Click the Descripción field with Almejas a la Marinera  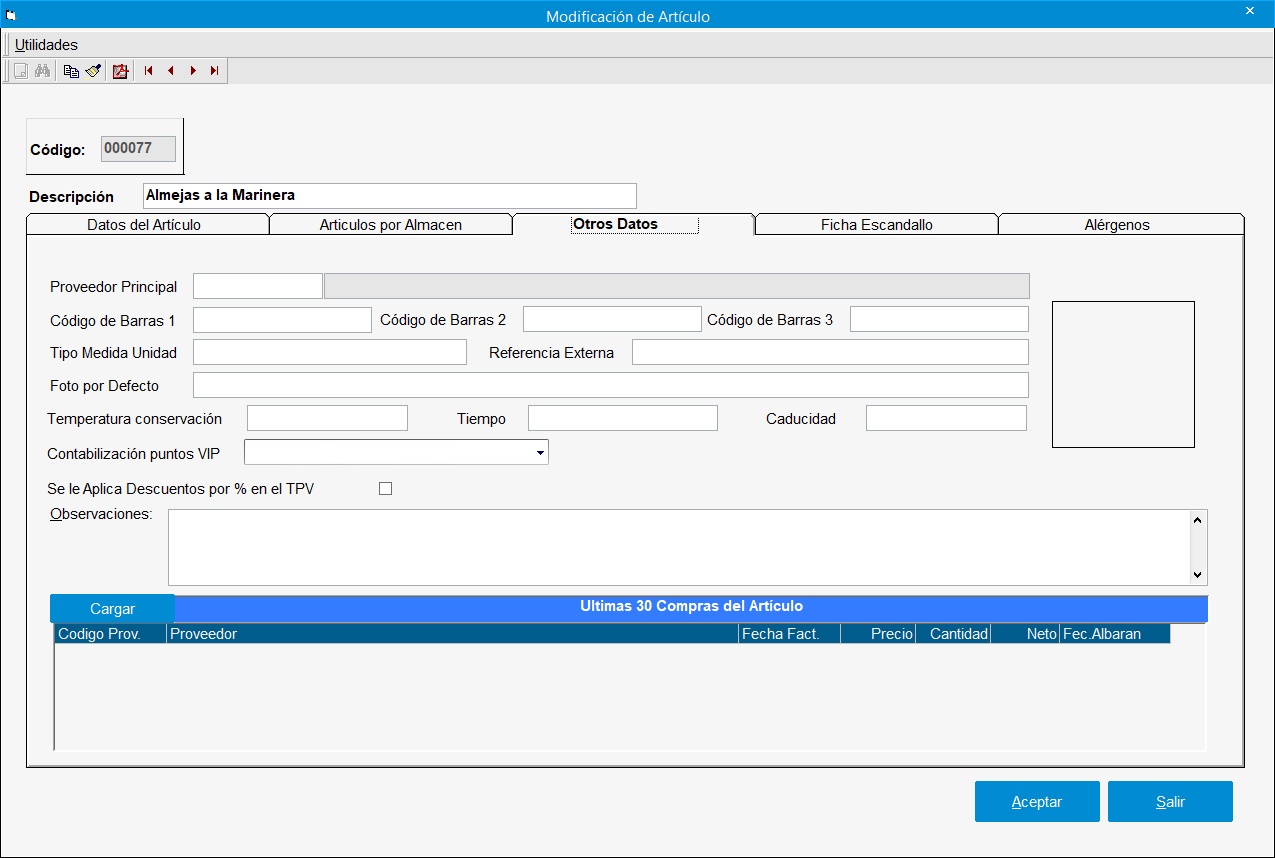coord(389,195)
